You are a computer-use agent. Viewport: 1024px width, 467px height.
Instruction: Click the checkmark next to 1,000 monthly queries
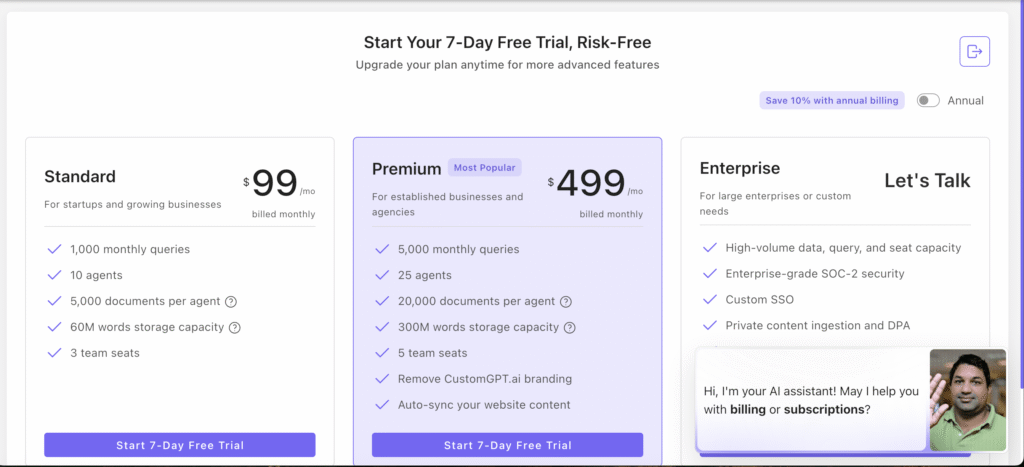pos(53,249)
